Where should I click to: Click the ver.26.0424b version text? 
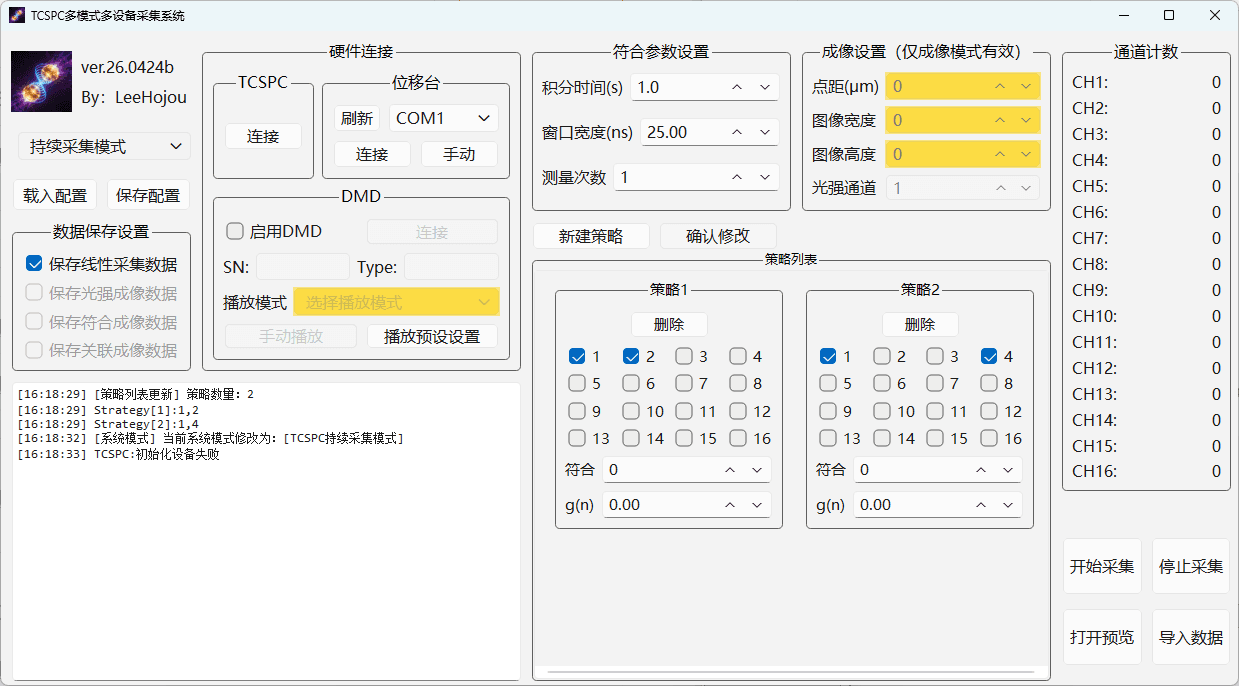tap(127, 67)
